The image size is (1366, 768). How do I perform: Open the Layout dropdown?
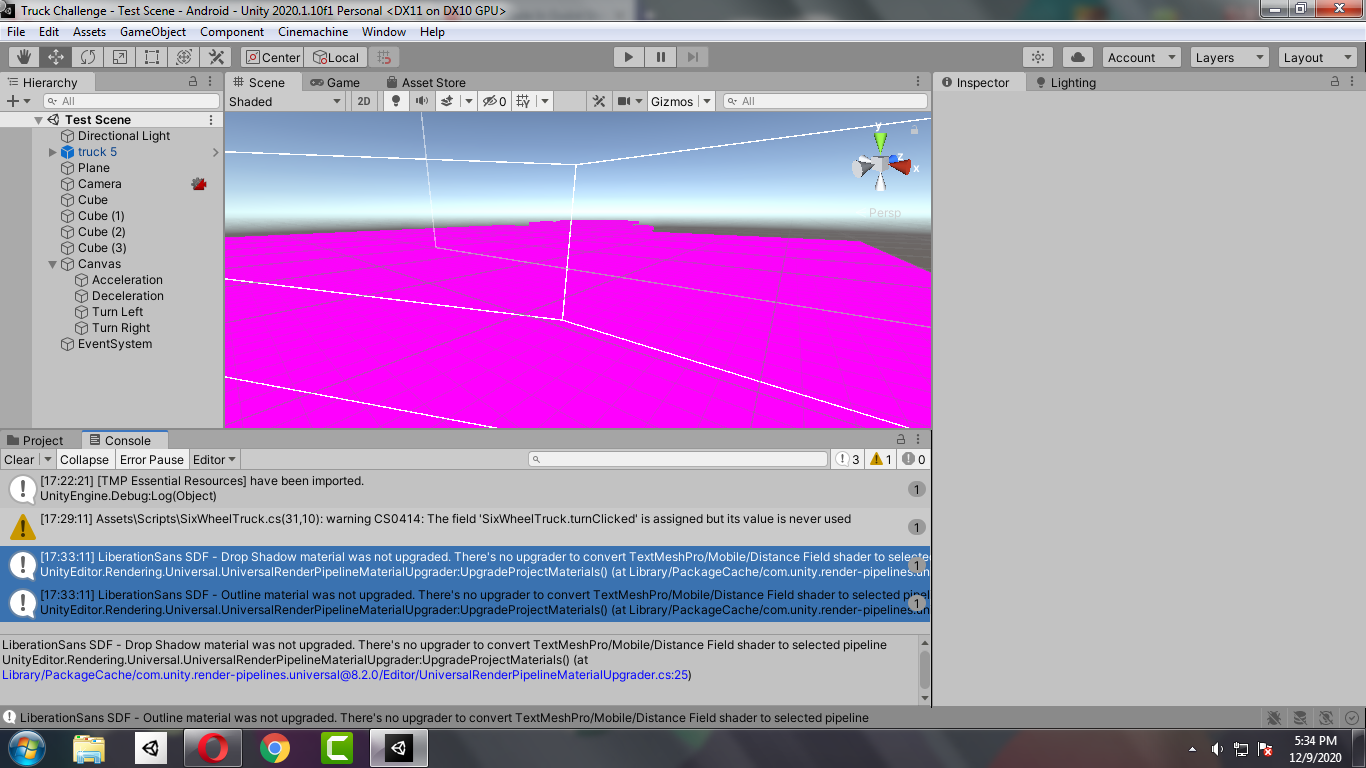pos(1316,57)
